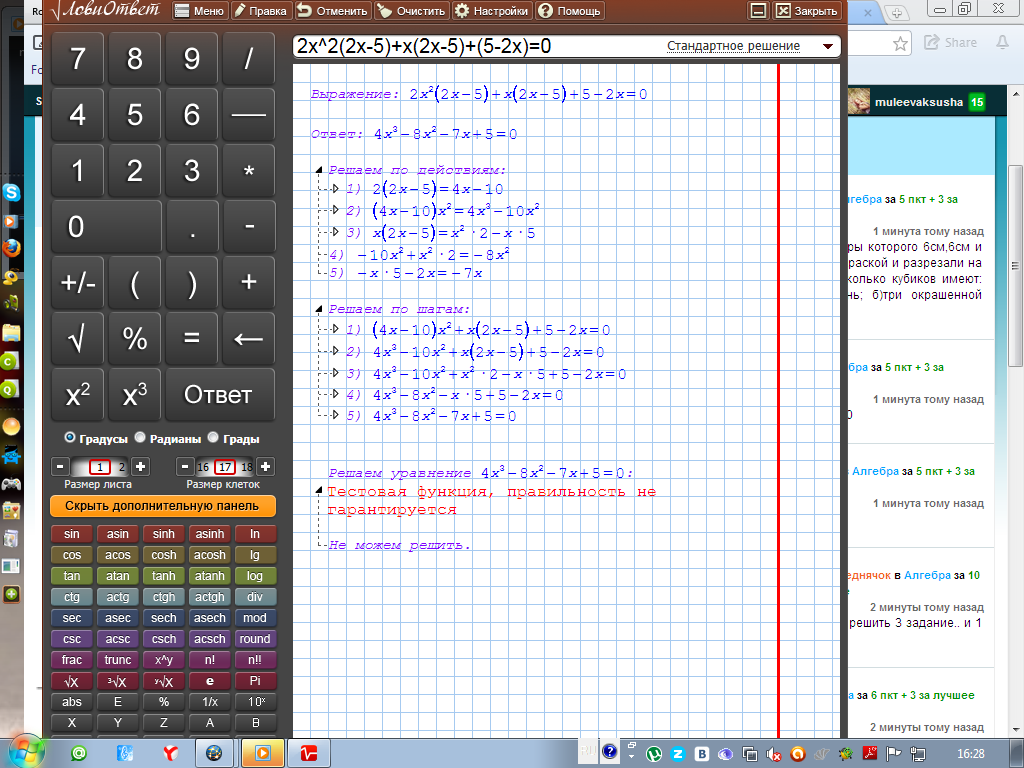
Task: Click the Не можем решить text
Action: pos(400,545)
